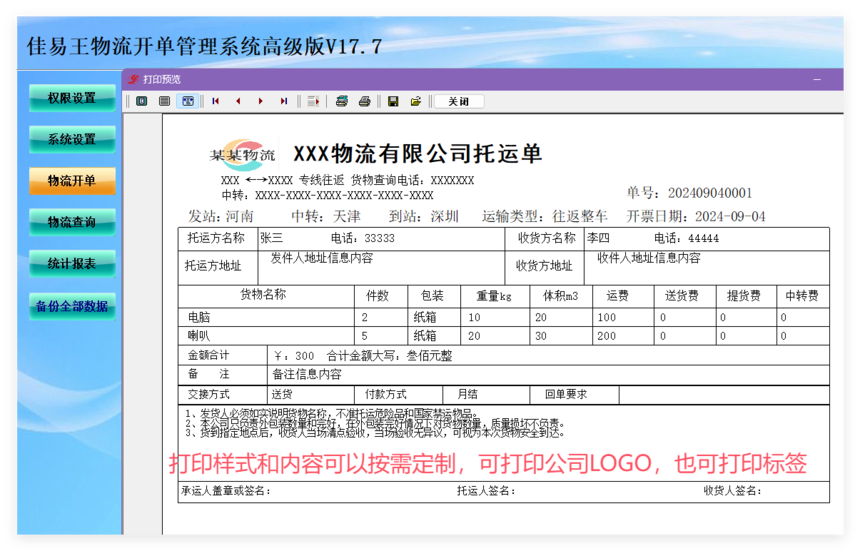Viewport: 860px width, 551px height.
Task: Jump to the first page
Action: [x=216, y=101]
